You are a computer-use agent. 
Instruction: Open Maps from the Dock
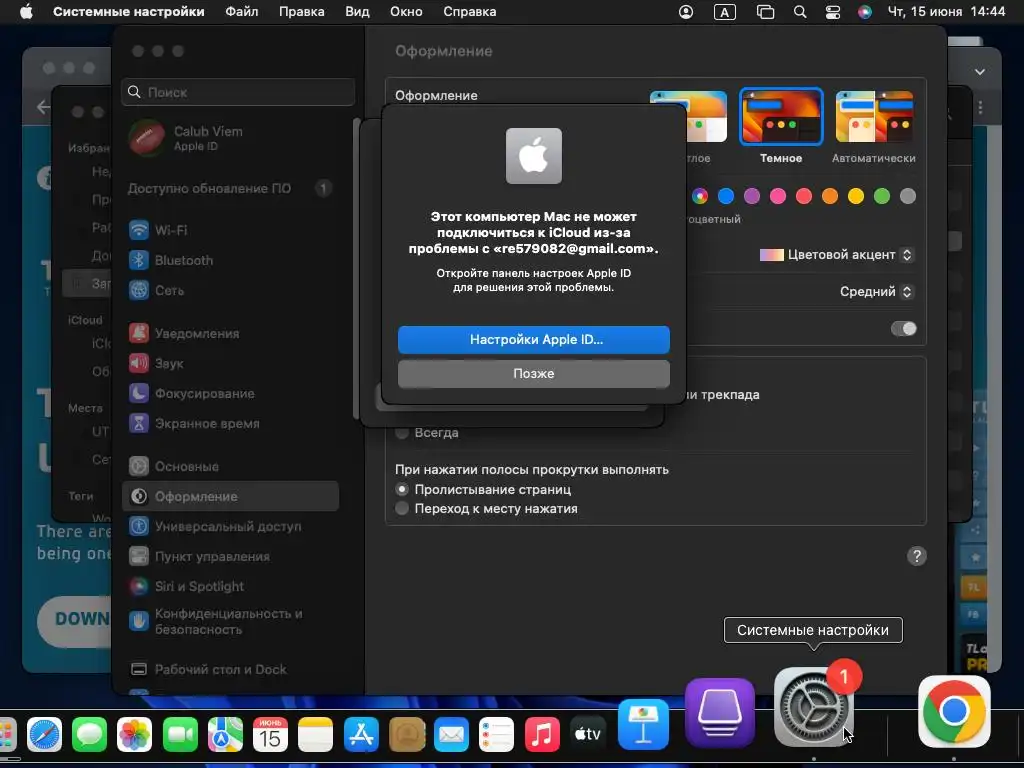click(x=225, y=735)
